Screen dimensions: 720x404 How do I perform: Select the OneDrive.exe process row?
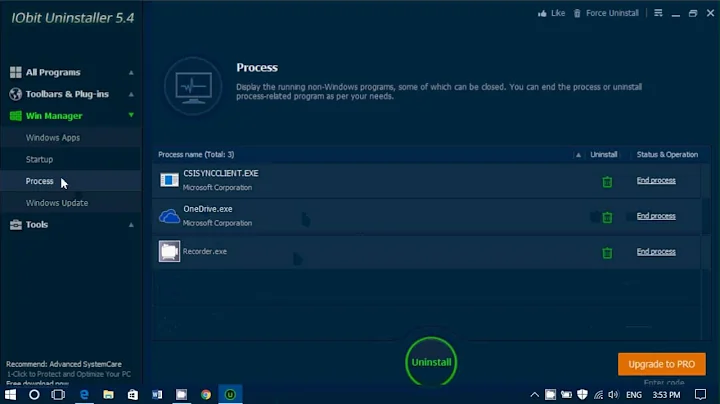pos(427,216)
